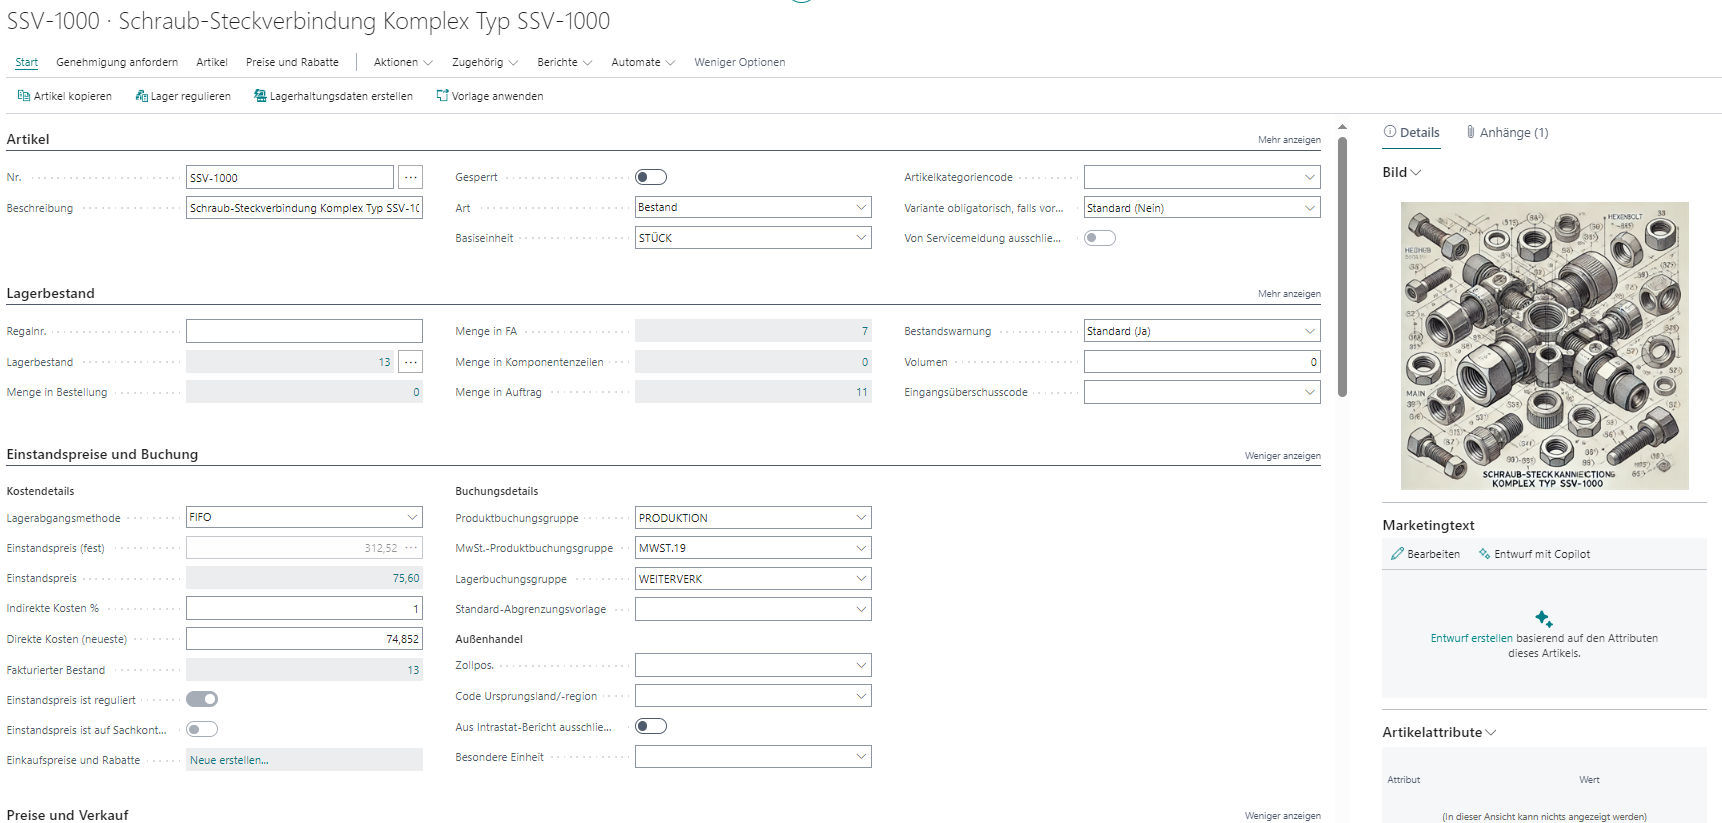Click the Beschreibung input field
Image resolution: width=1722 pixels, height=823 pixels.
[304, 208]
